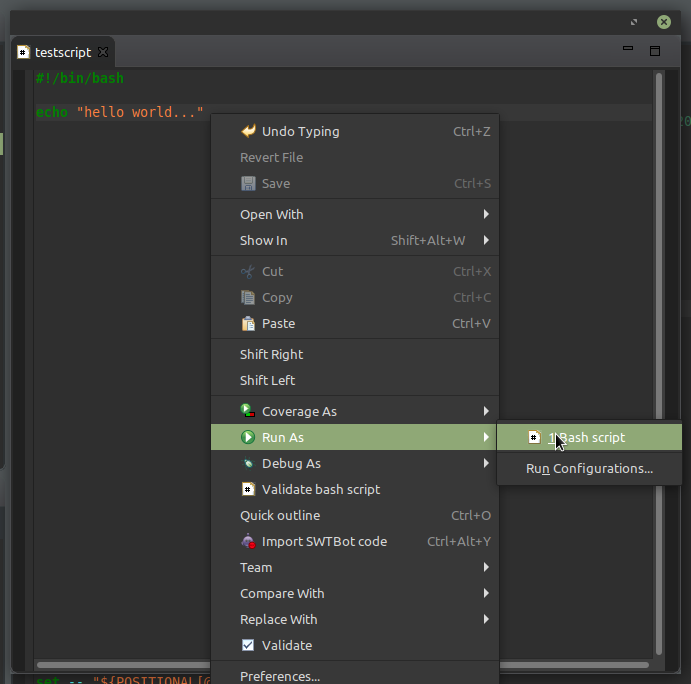
Task: Click the "hello world..." string
Action: (140, 112)
